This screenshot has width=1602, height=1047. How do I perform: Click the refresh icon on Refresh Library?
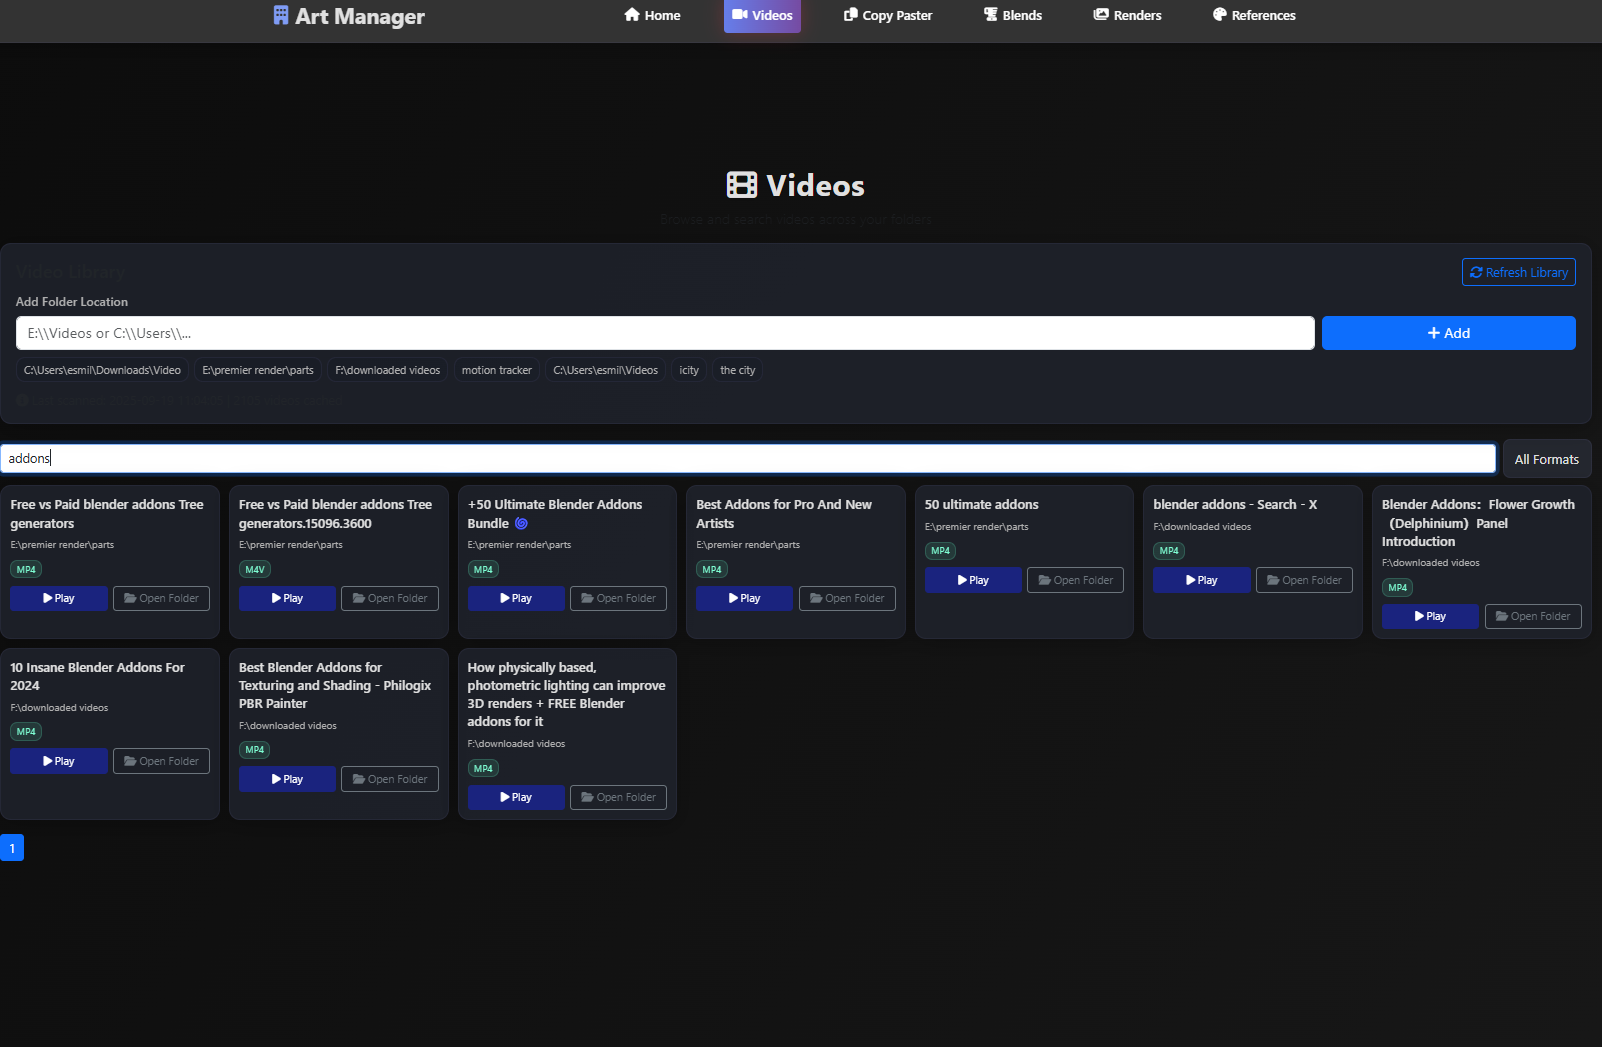[x=1477, y=272]
